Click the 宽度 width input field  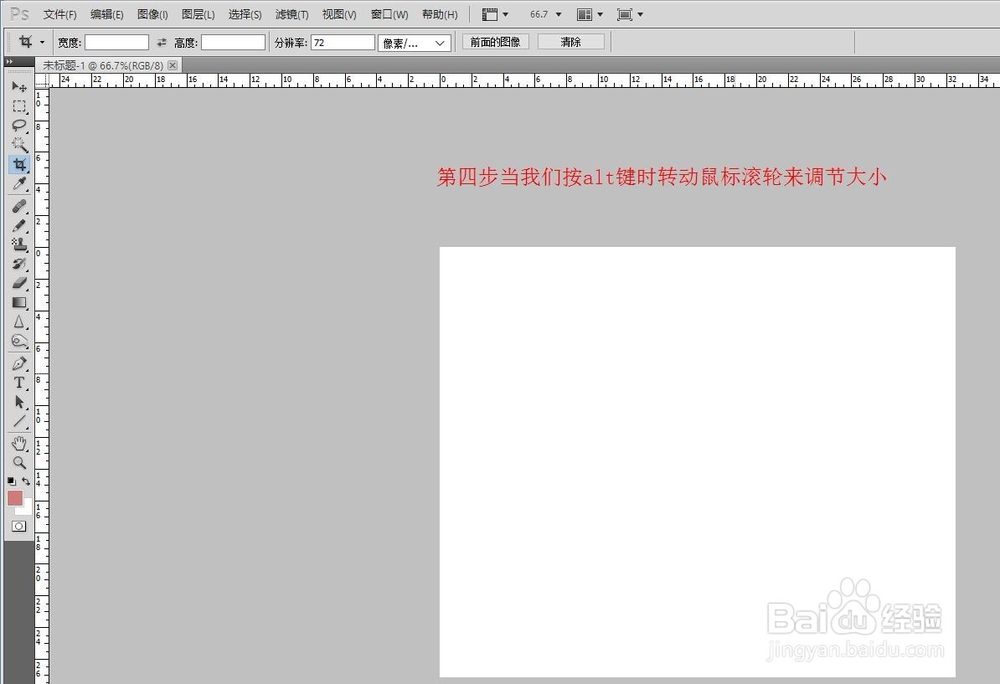(117, 43)
